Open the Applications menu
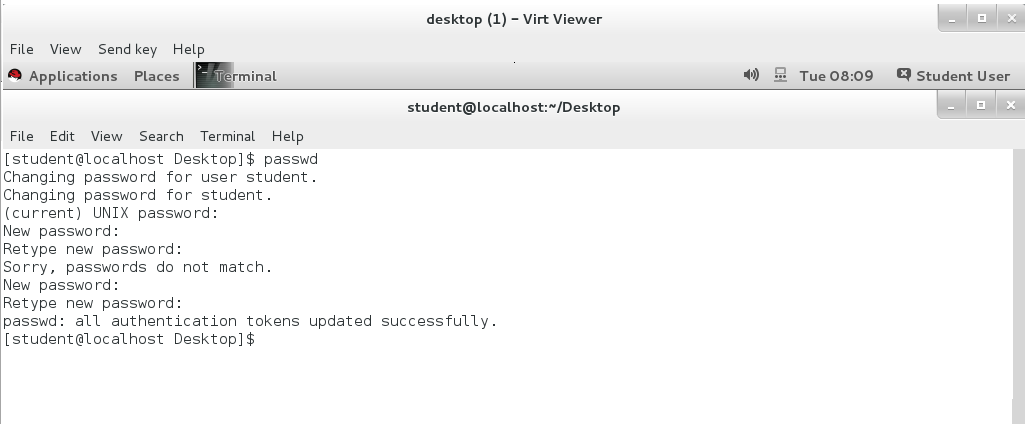The width and height of the screenshot is (1027, 427). [73, 76]
